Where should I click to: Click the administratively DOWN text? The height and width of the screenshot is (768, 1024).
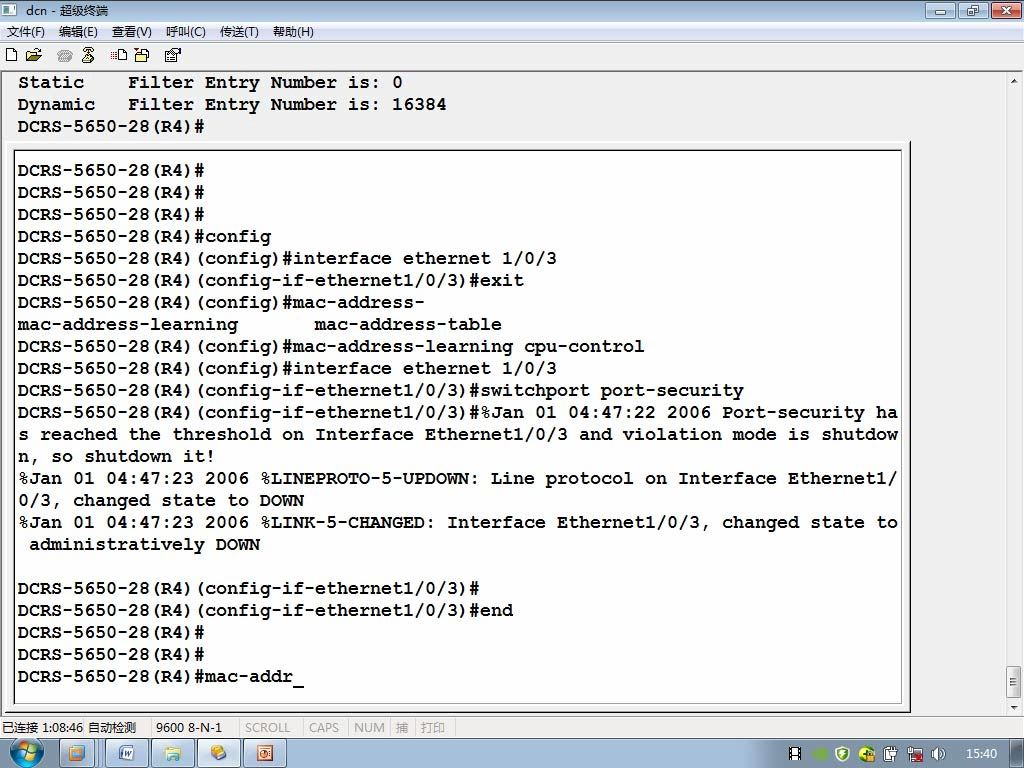pos(144,545)
